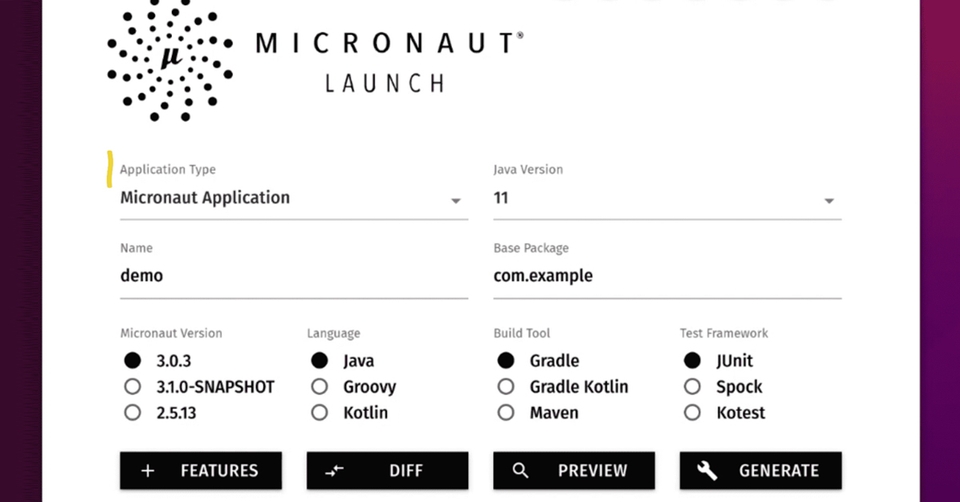Click the plus icon on Features button

pos(148,470)
